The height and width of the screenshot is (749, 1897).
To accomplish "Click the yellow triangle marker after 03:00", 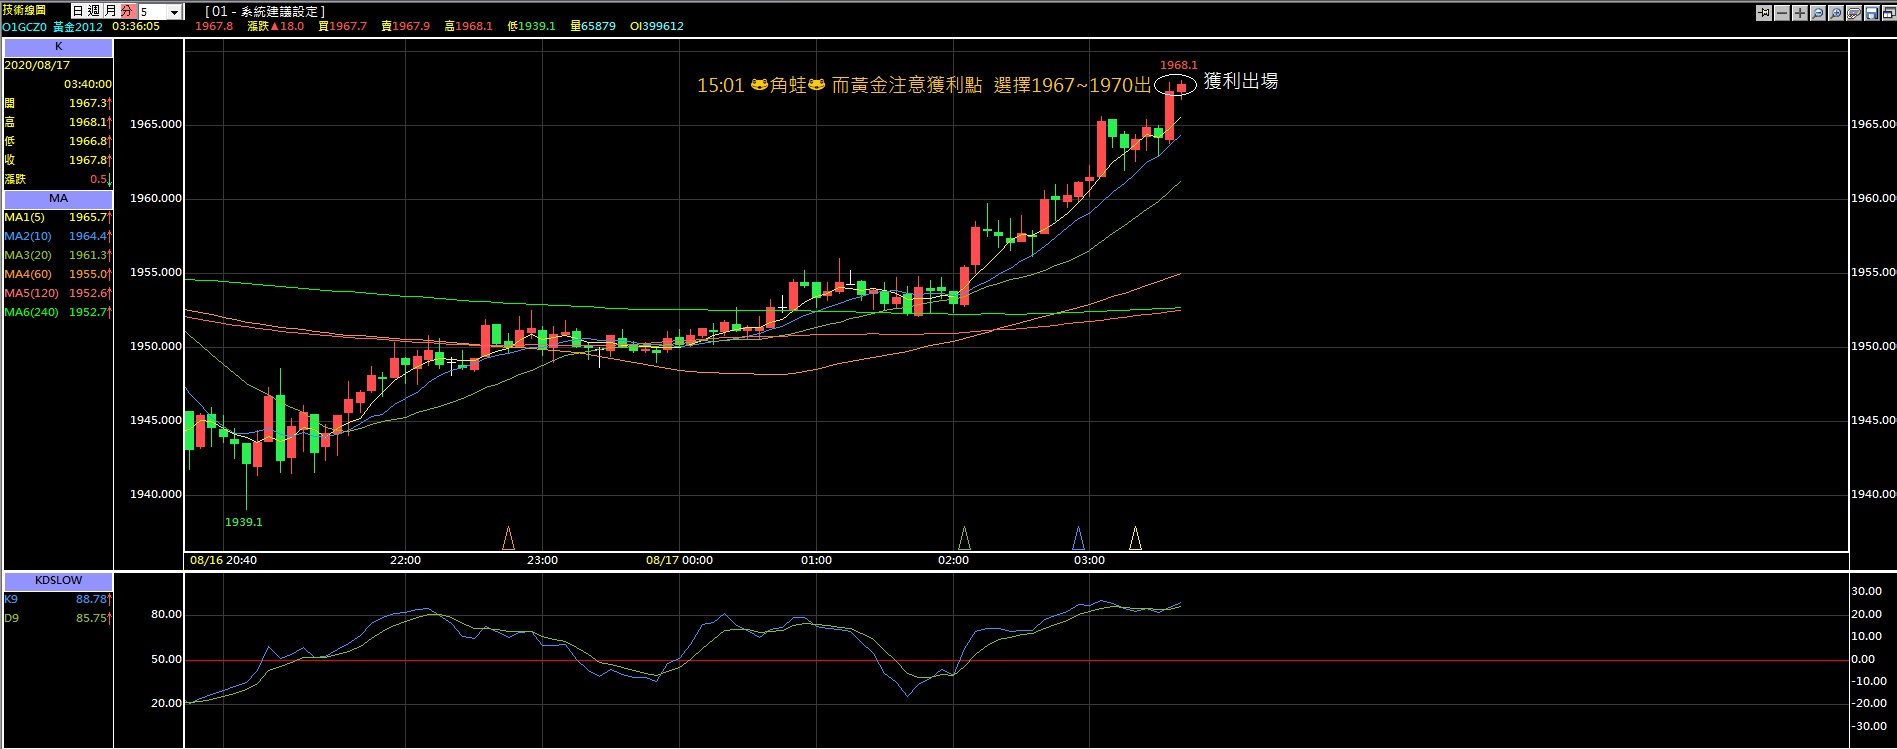I will pyautogui.click(x=1135, y=538).
